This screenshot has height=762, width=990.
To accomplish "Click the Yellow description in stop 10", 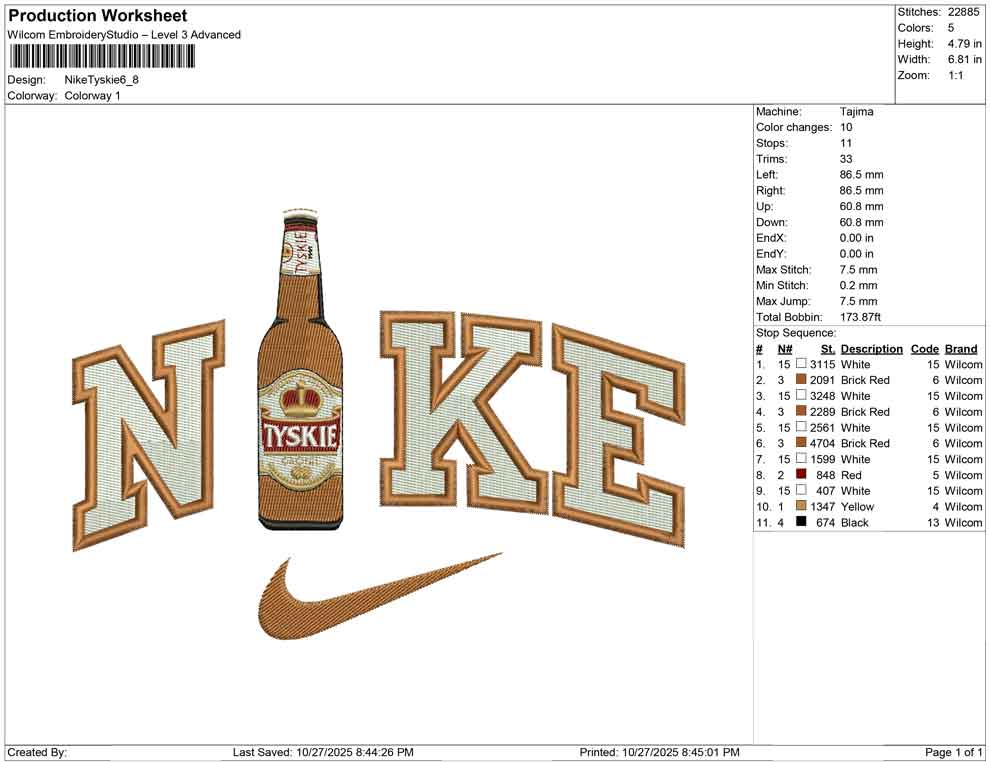I will (x=857, y=506).
